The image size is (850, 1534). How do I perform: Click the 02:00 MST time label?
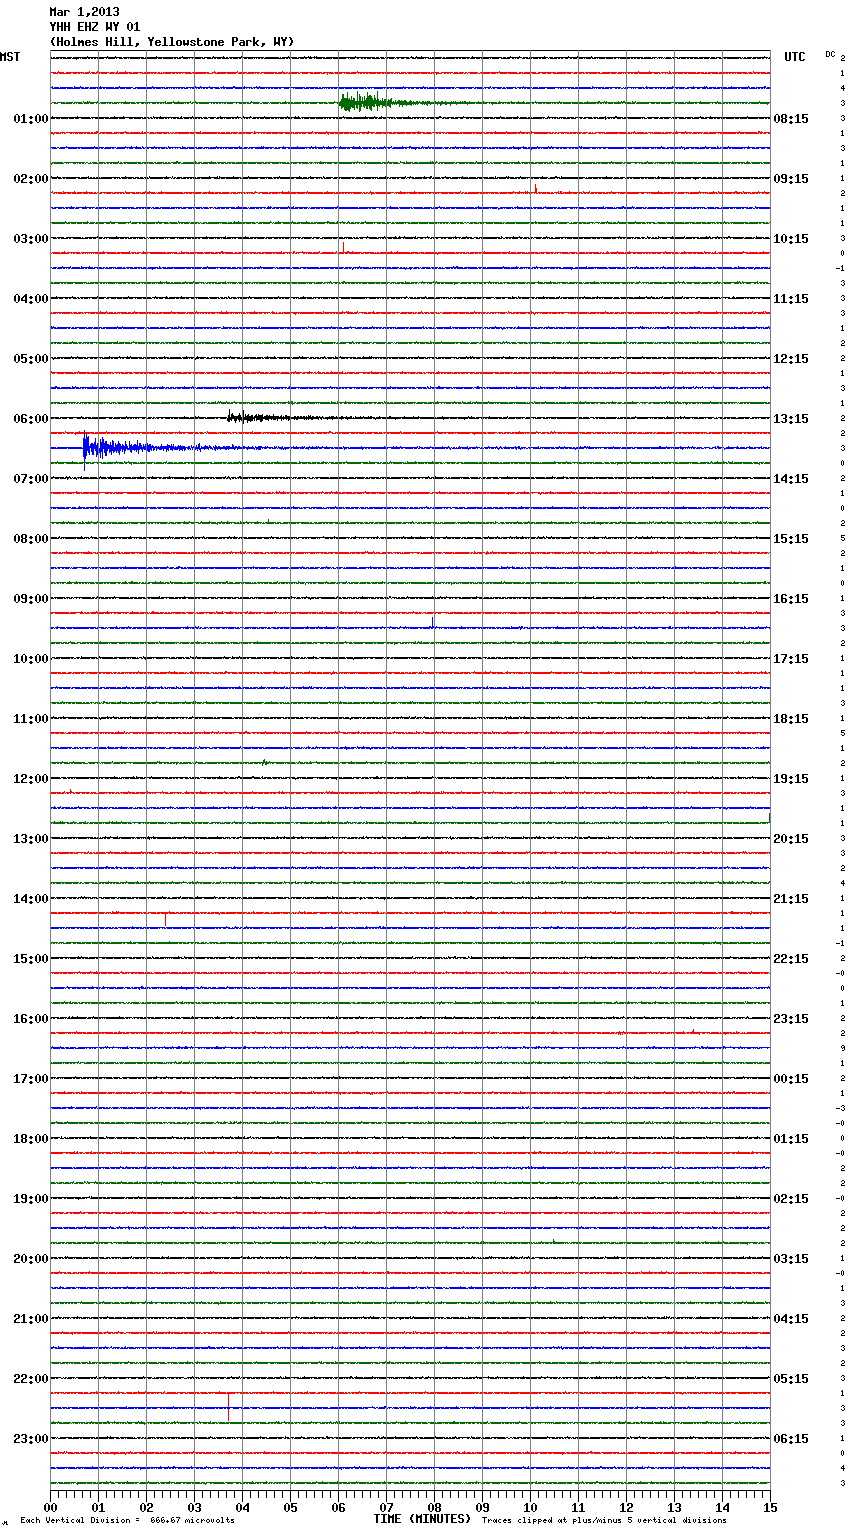pos(31,179)
